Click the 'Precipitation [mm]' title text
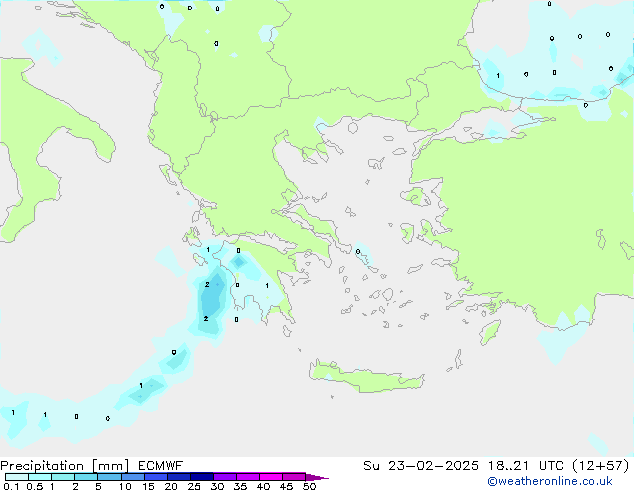Image resolution: width=634 pixels, height=490 pixels. click(65, 466)
